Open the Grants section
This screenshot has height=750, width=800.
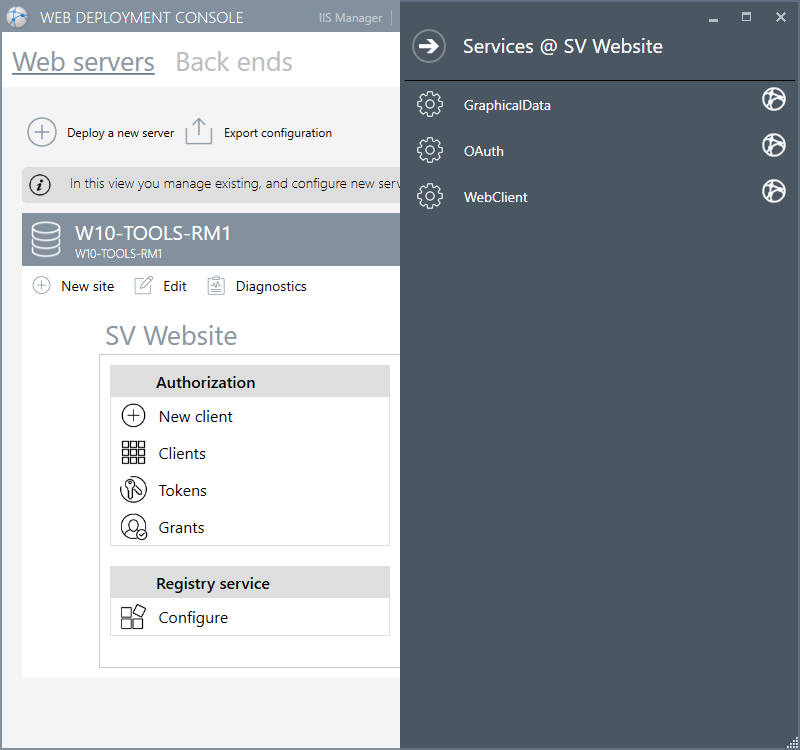click(181, 527)
